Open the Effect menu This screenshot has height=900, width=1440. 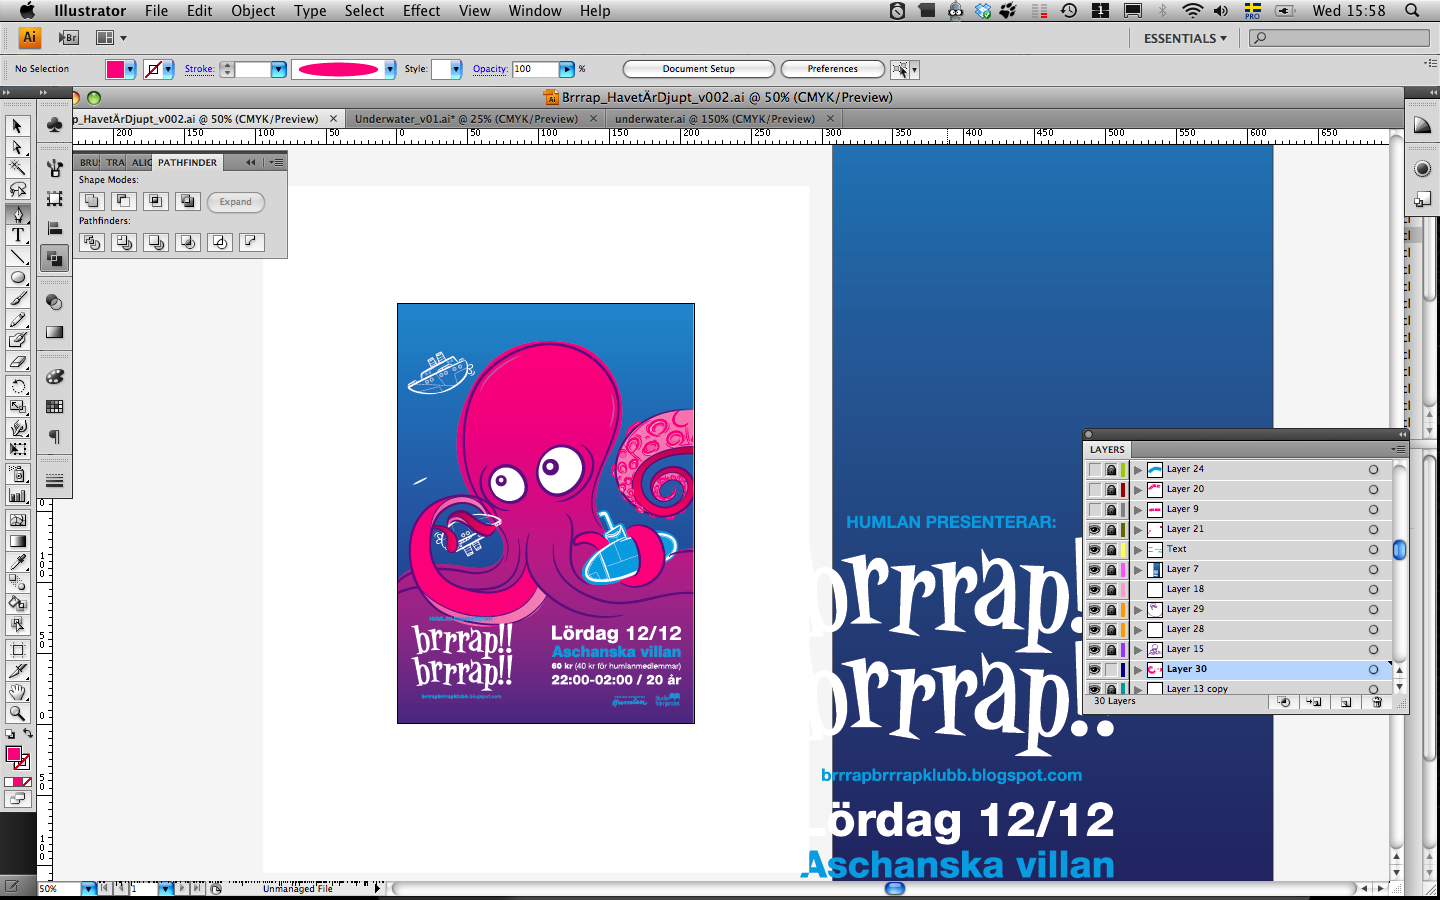coord(421,11)
